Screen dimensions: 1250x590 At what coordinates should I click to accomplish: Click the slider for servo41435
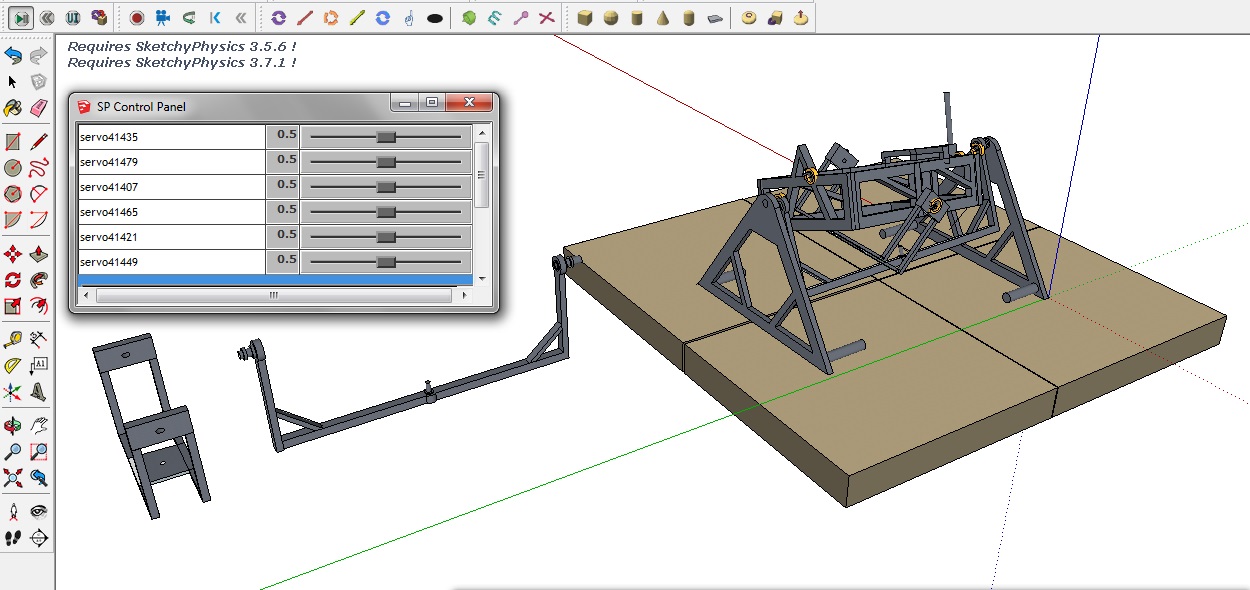click(386, 136)
